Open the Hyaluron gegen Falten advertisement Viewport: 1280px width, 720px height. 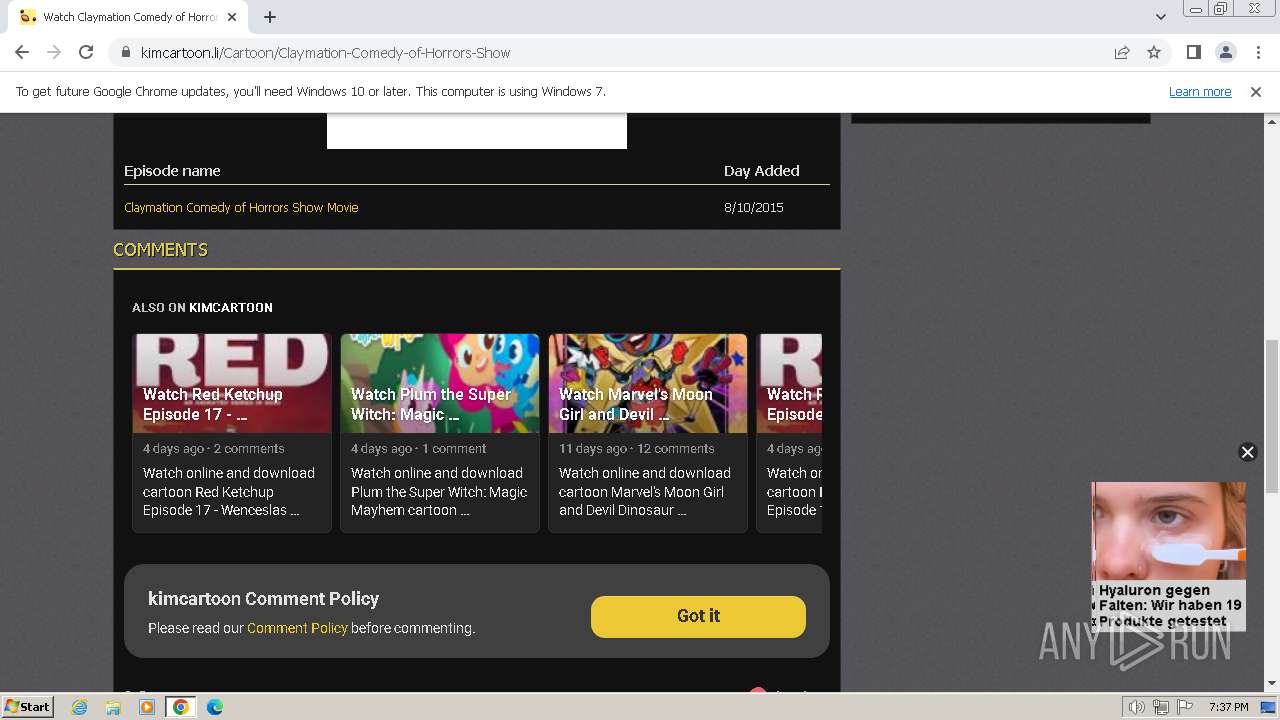click(1169, 556)
